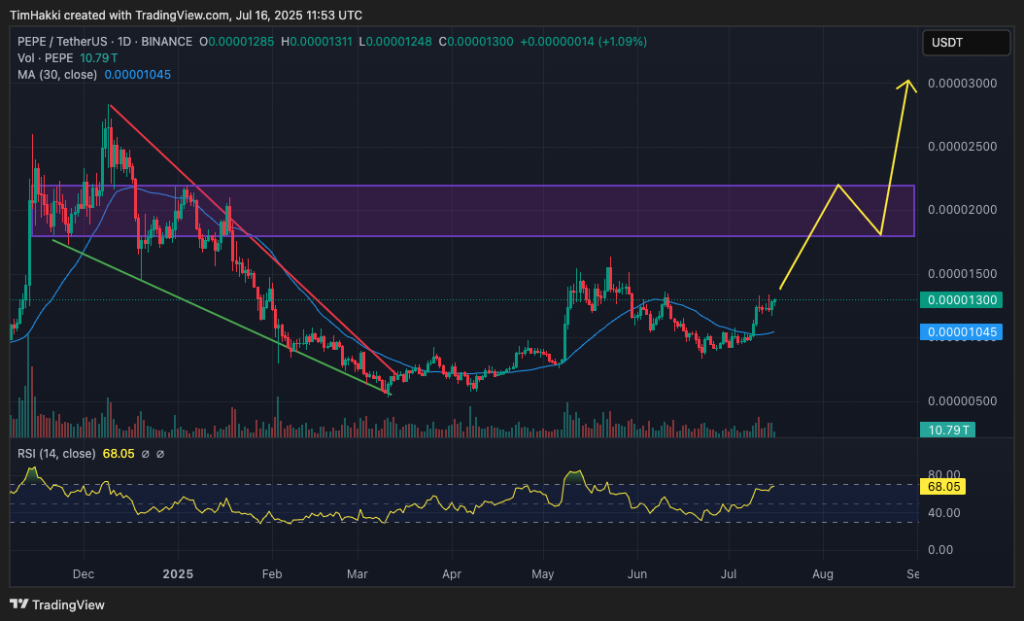Viewport: 1024px width, 621px height.
Task: Click the Apr label on time axis
Action: point(451,574)
